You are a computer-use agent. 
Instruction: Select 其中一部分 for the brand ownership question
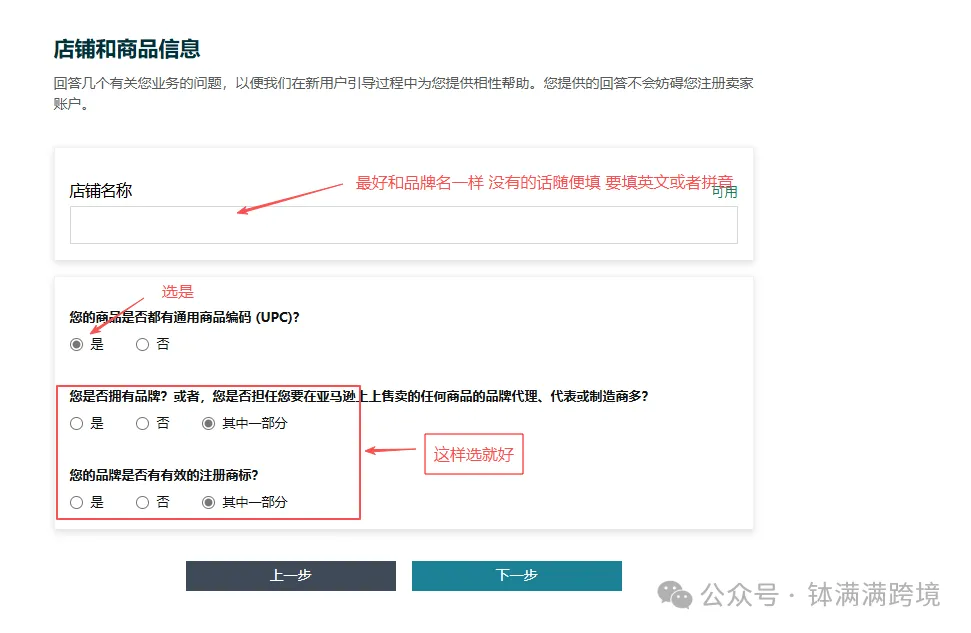point(207,423)
